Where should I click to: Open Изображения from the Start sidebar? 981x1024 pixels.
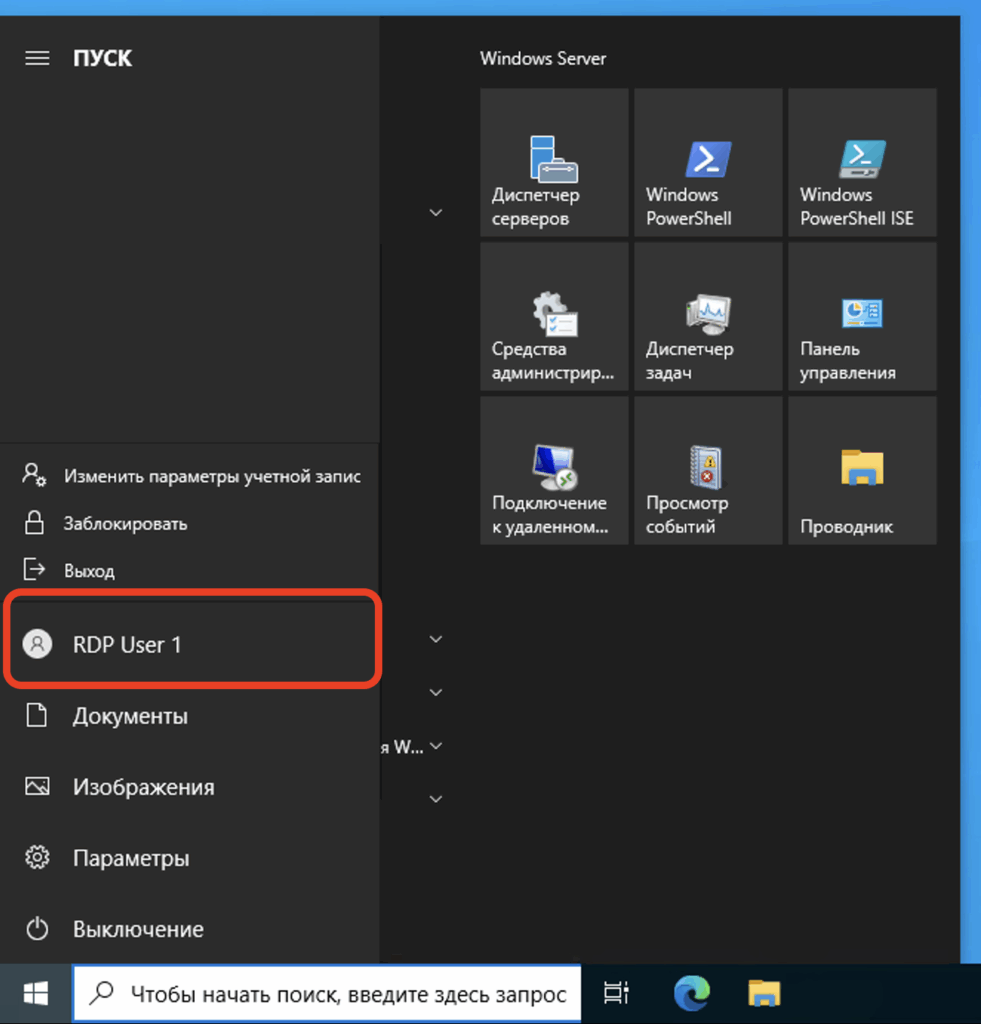(x=189, y=787)
